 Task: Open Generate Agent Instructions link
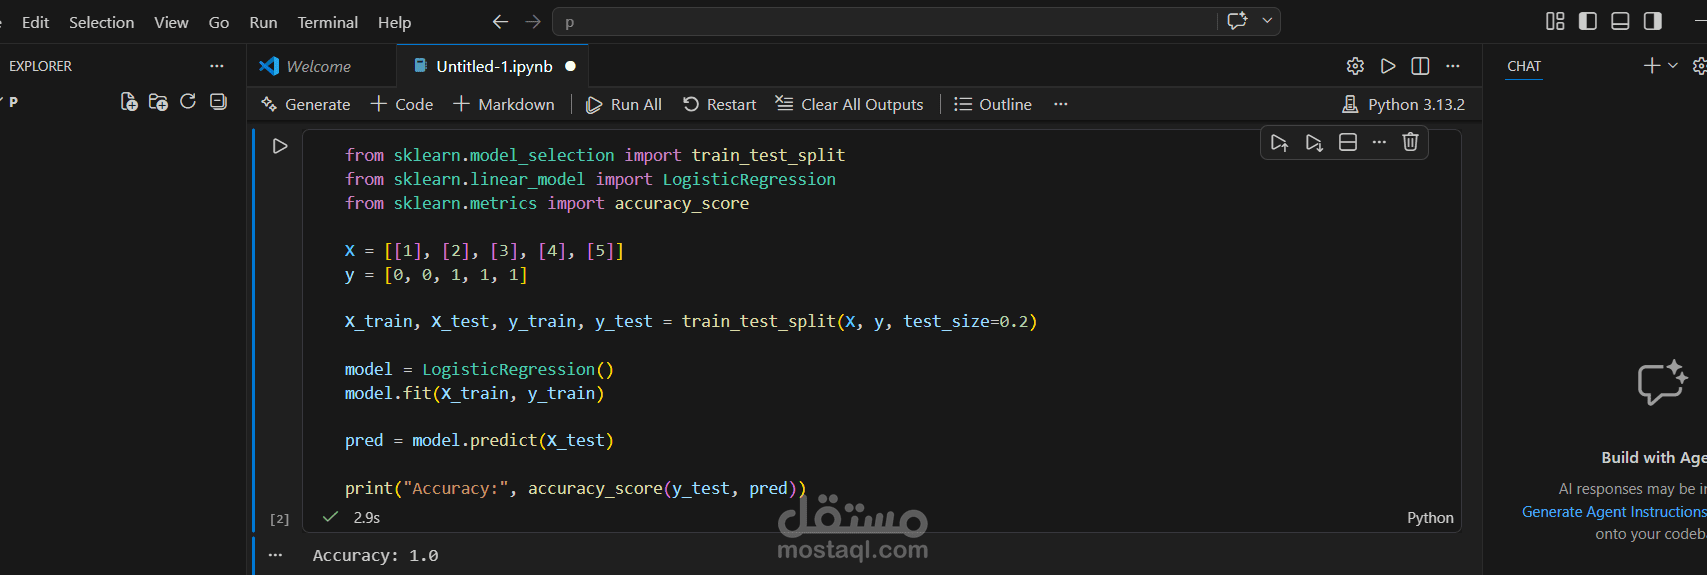click(x=1614, y=511)
